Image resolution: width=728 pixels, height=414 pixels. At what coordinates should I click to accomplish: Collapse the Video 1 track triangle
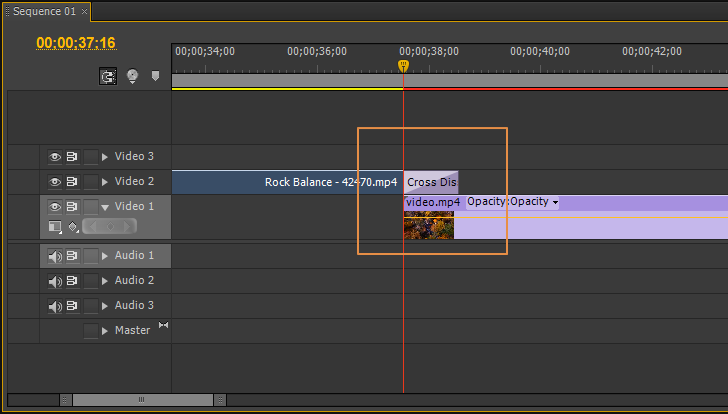tap(105, 207)
